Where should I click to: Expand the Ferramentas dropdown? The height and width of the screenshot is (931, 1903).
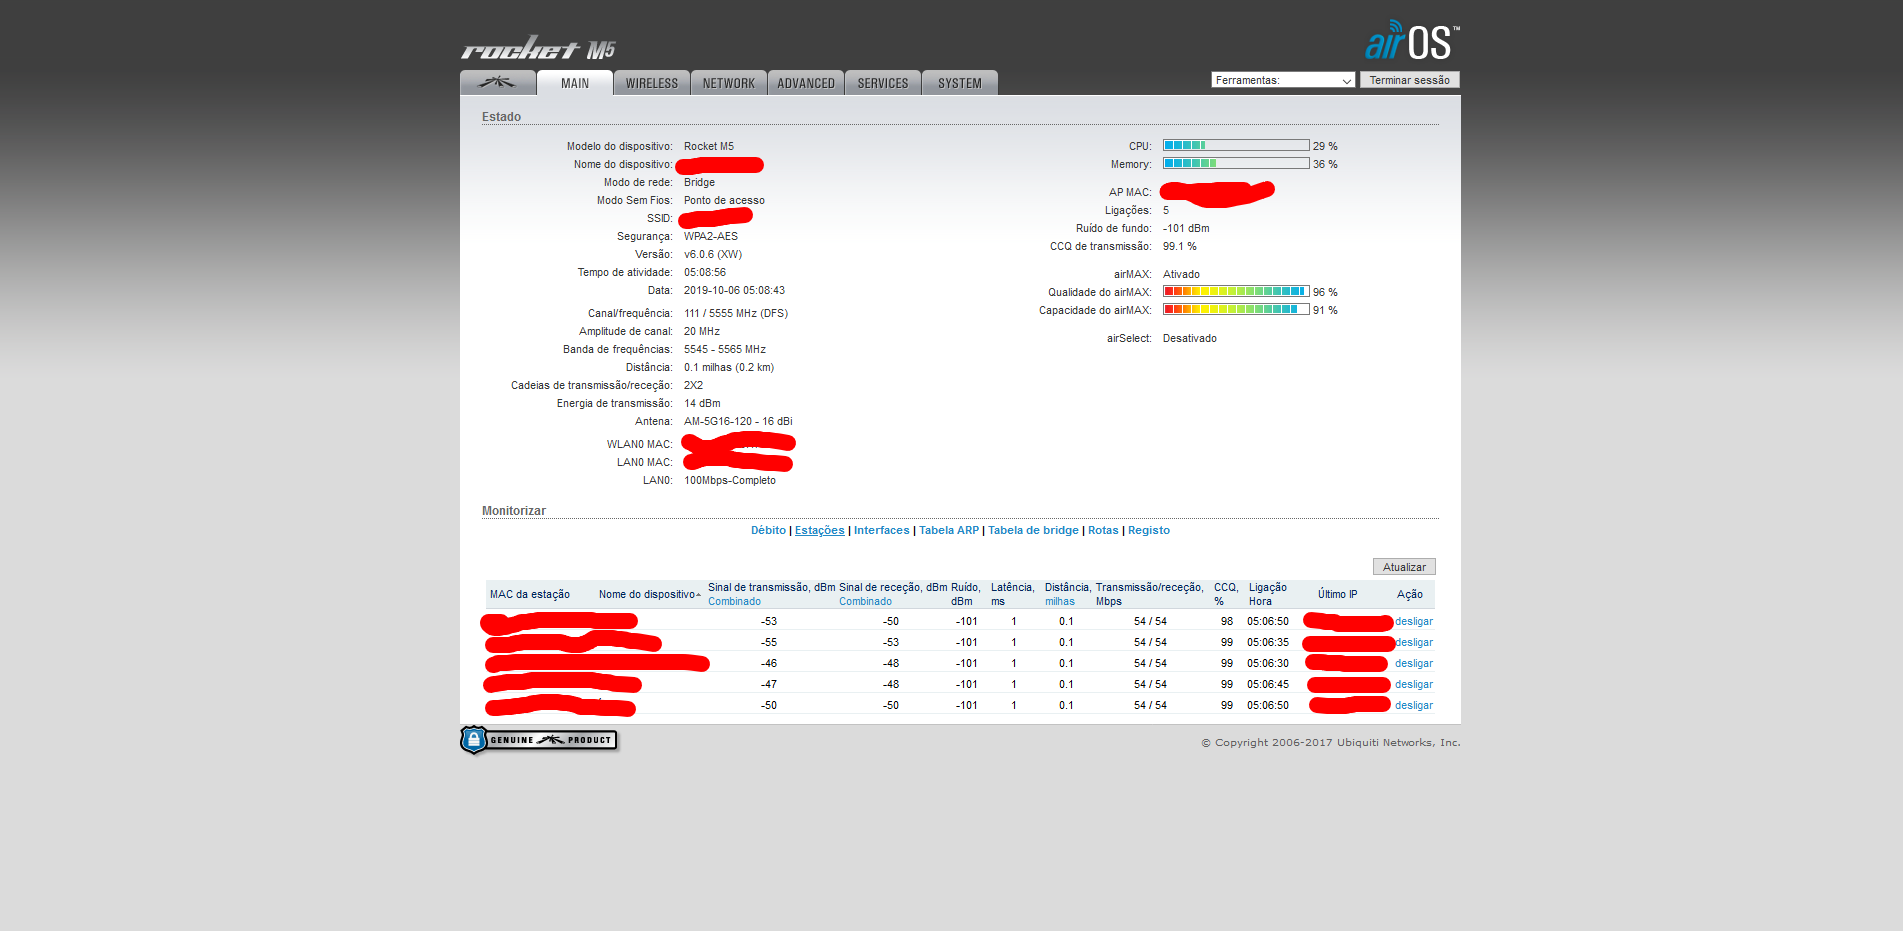pos(1283,80)
